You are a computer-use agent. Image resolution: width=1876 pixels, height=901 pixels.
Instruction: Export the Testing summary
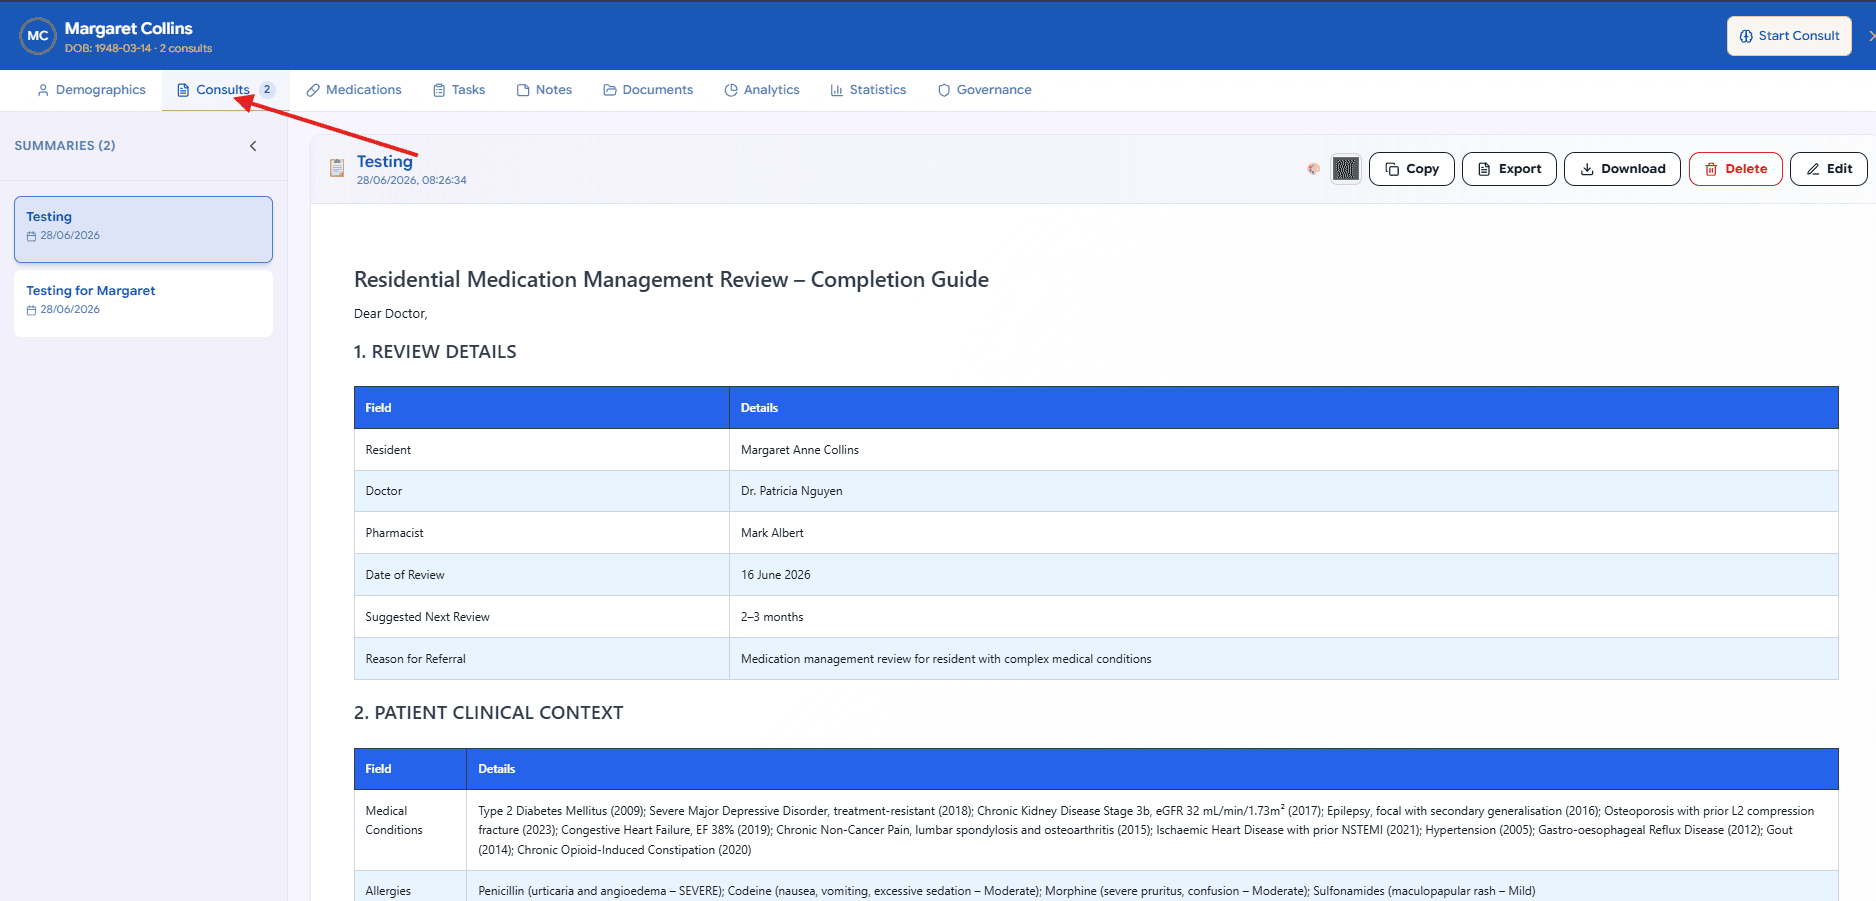click(x=1509, y=169)
